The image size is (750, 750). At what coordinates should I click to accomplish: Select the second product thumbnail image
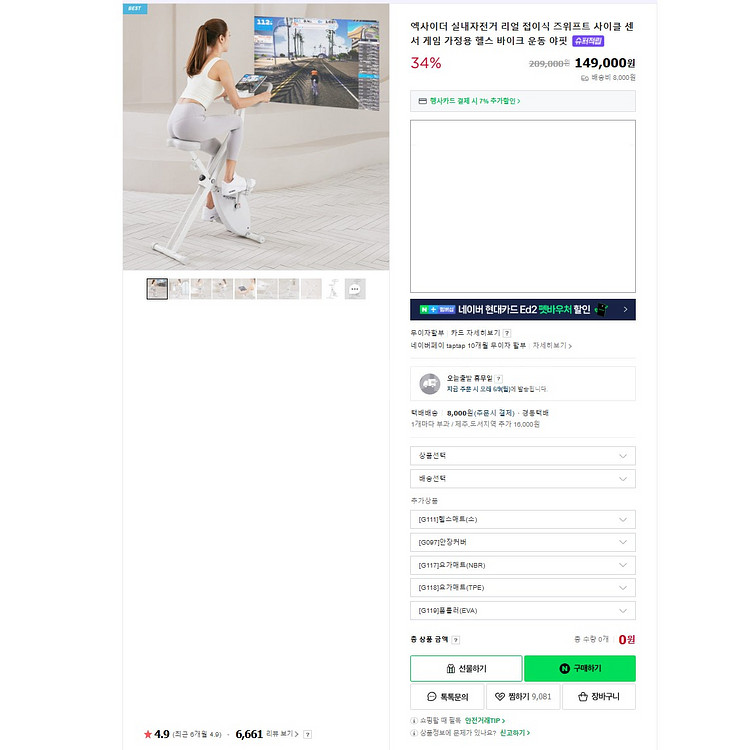tap(179, 289)
